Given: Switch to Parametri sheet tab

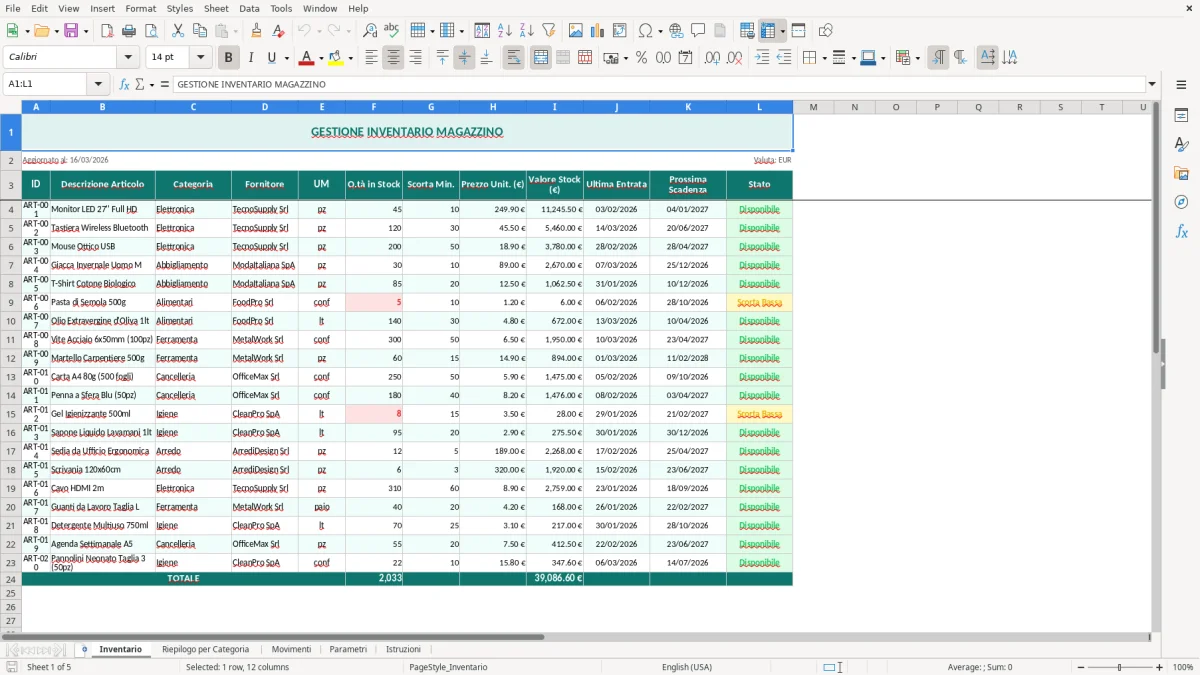Looking at the screenshot, I should pos(348,649).
